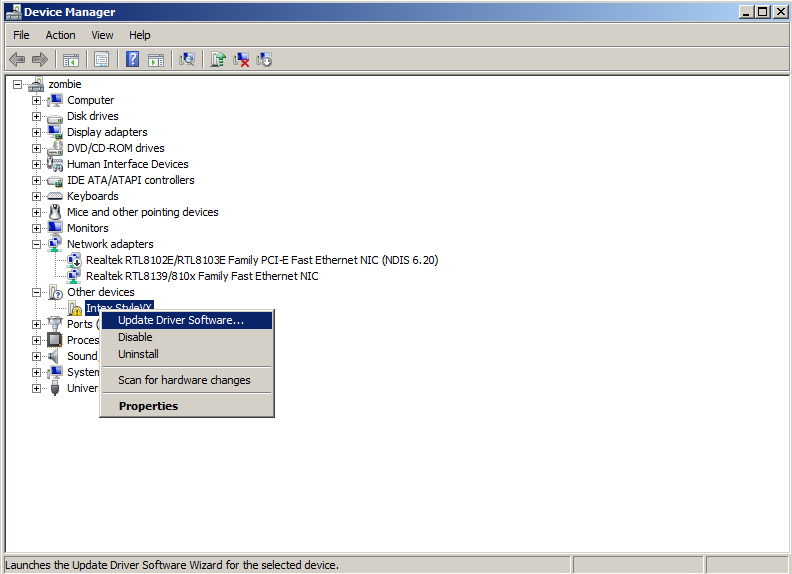The image size is (792, 574).
Task: Open the Help menu
Action: pos(139,35)
